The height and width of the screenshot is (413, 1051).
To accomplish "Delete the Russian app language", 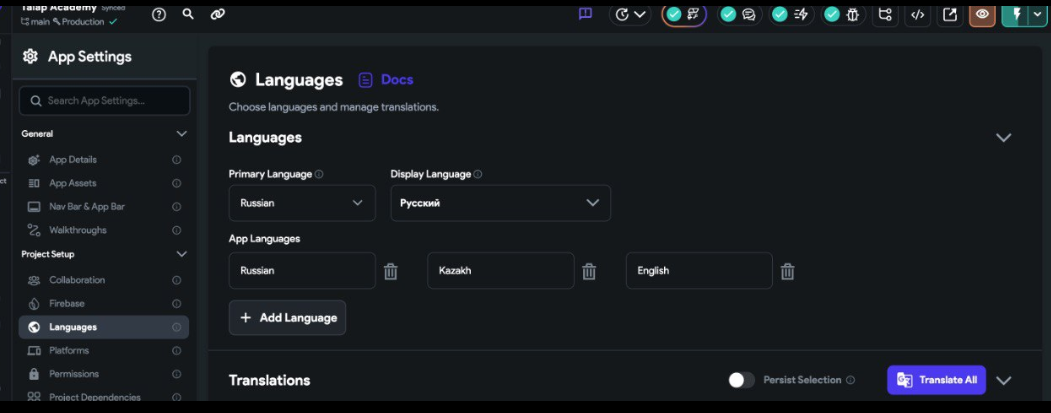I will pos(391,271).
